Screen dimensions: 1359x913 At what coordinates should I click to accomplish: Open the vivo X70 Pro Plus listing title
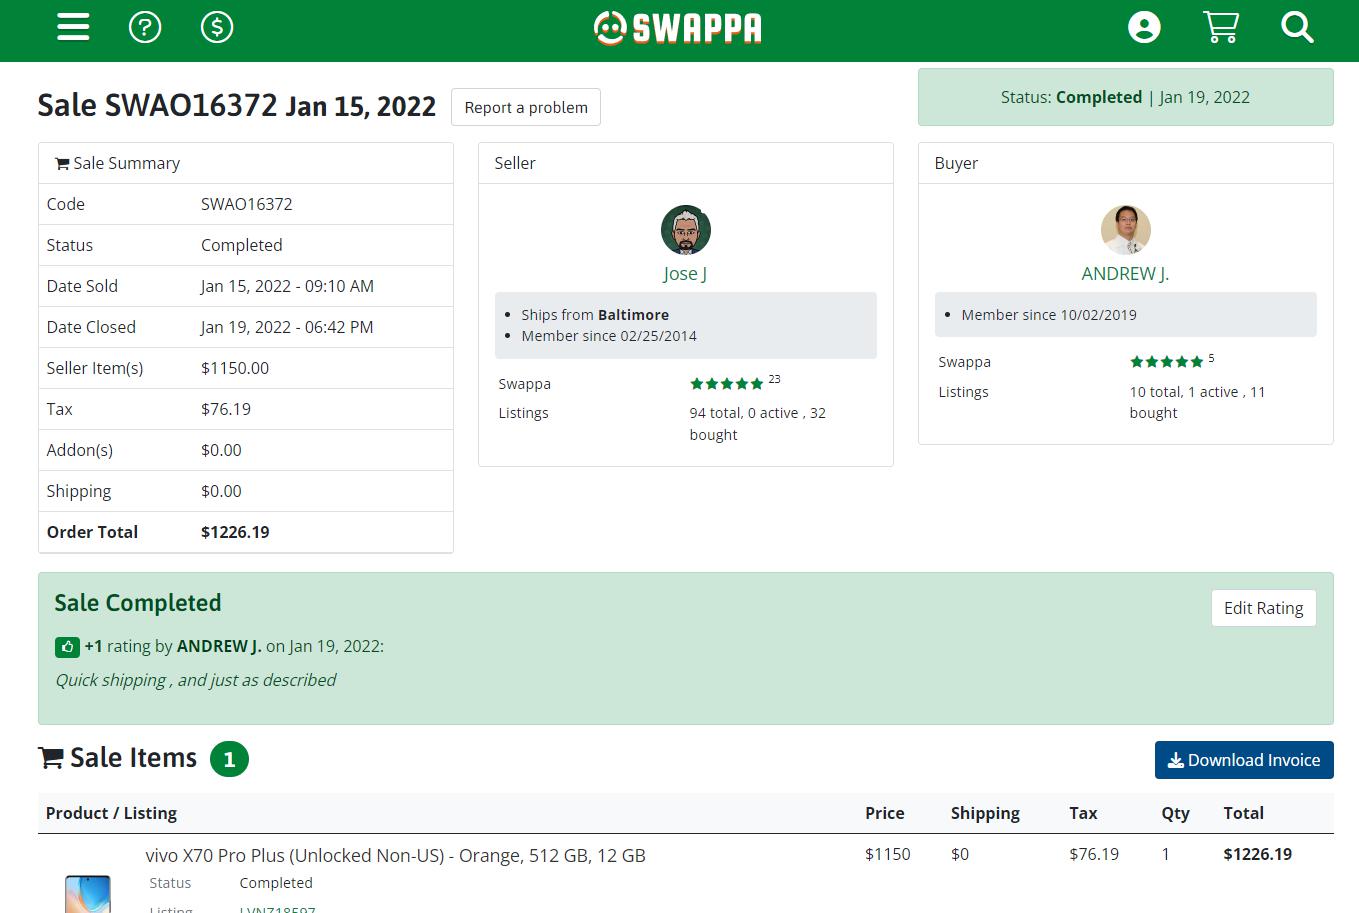(x=395, y=855)
